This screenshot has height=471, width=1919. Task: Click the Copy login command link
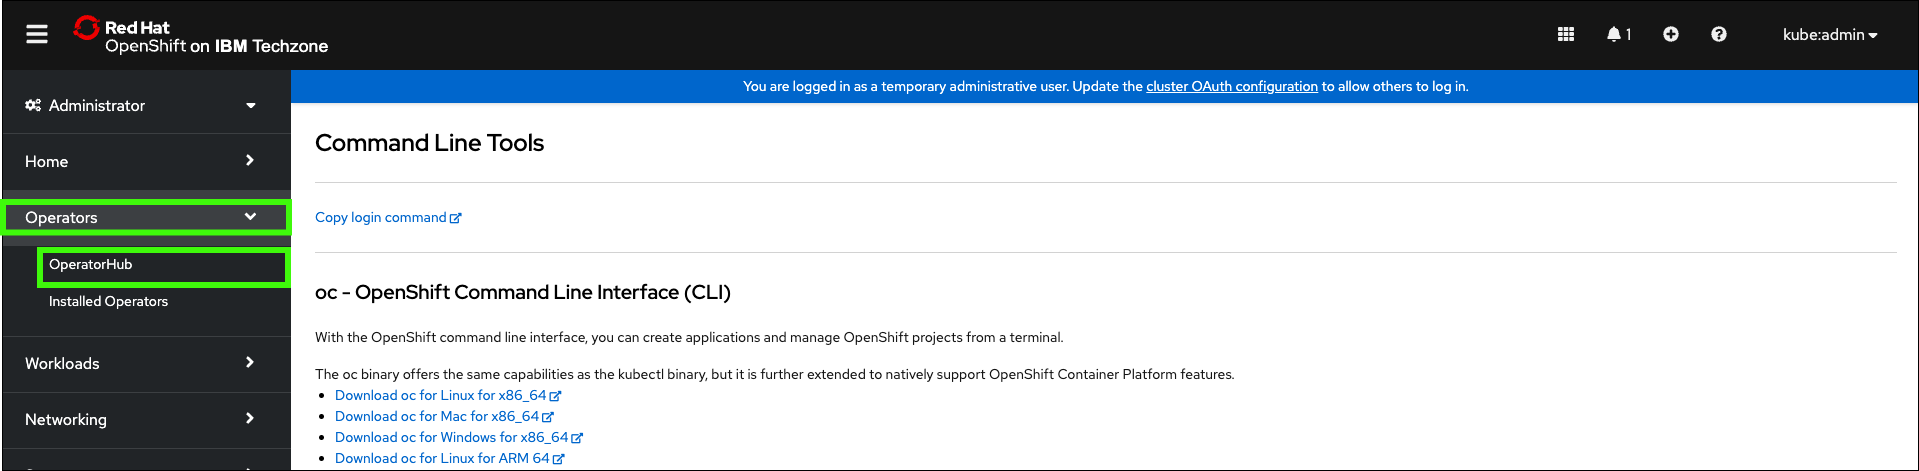[x=380, y=218]
